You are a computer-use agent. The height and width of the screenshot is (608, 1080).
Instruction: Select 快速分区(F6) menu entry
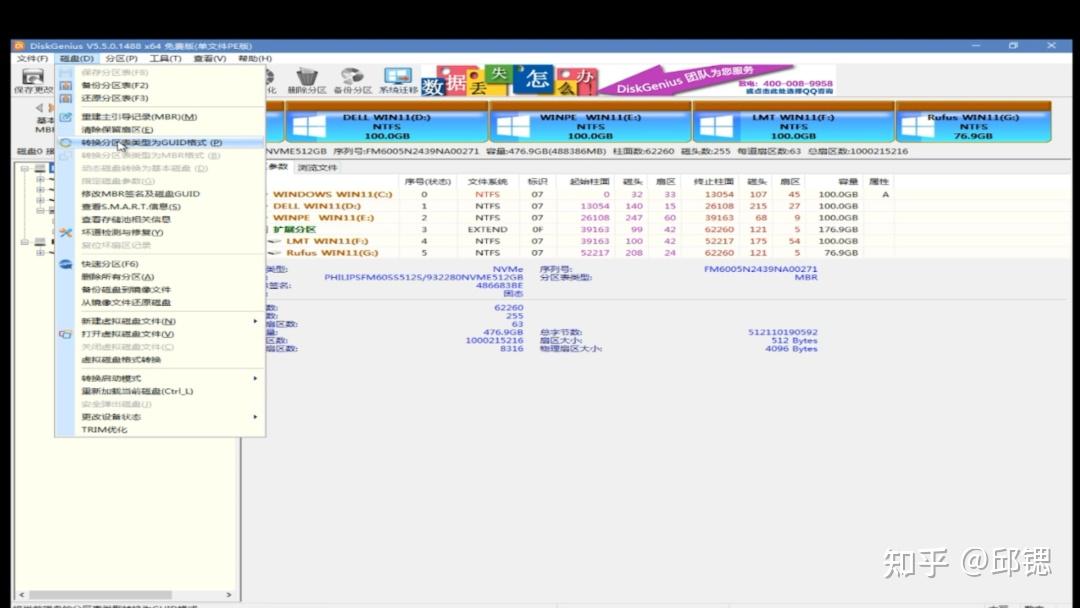point(160,264)
